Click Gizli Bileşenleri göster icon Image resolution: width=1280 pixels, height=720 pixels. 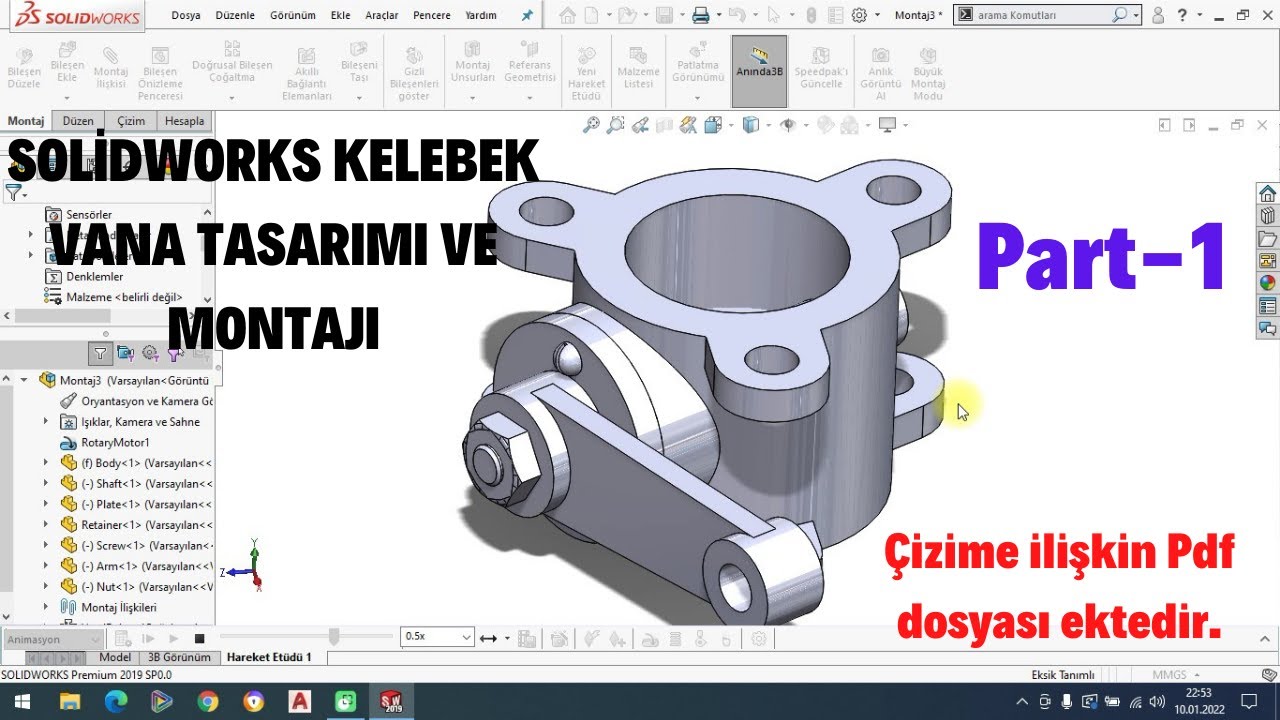pos(414,57)
